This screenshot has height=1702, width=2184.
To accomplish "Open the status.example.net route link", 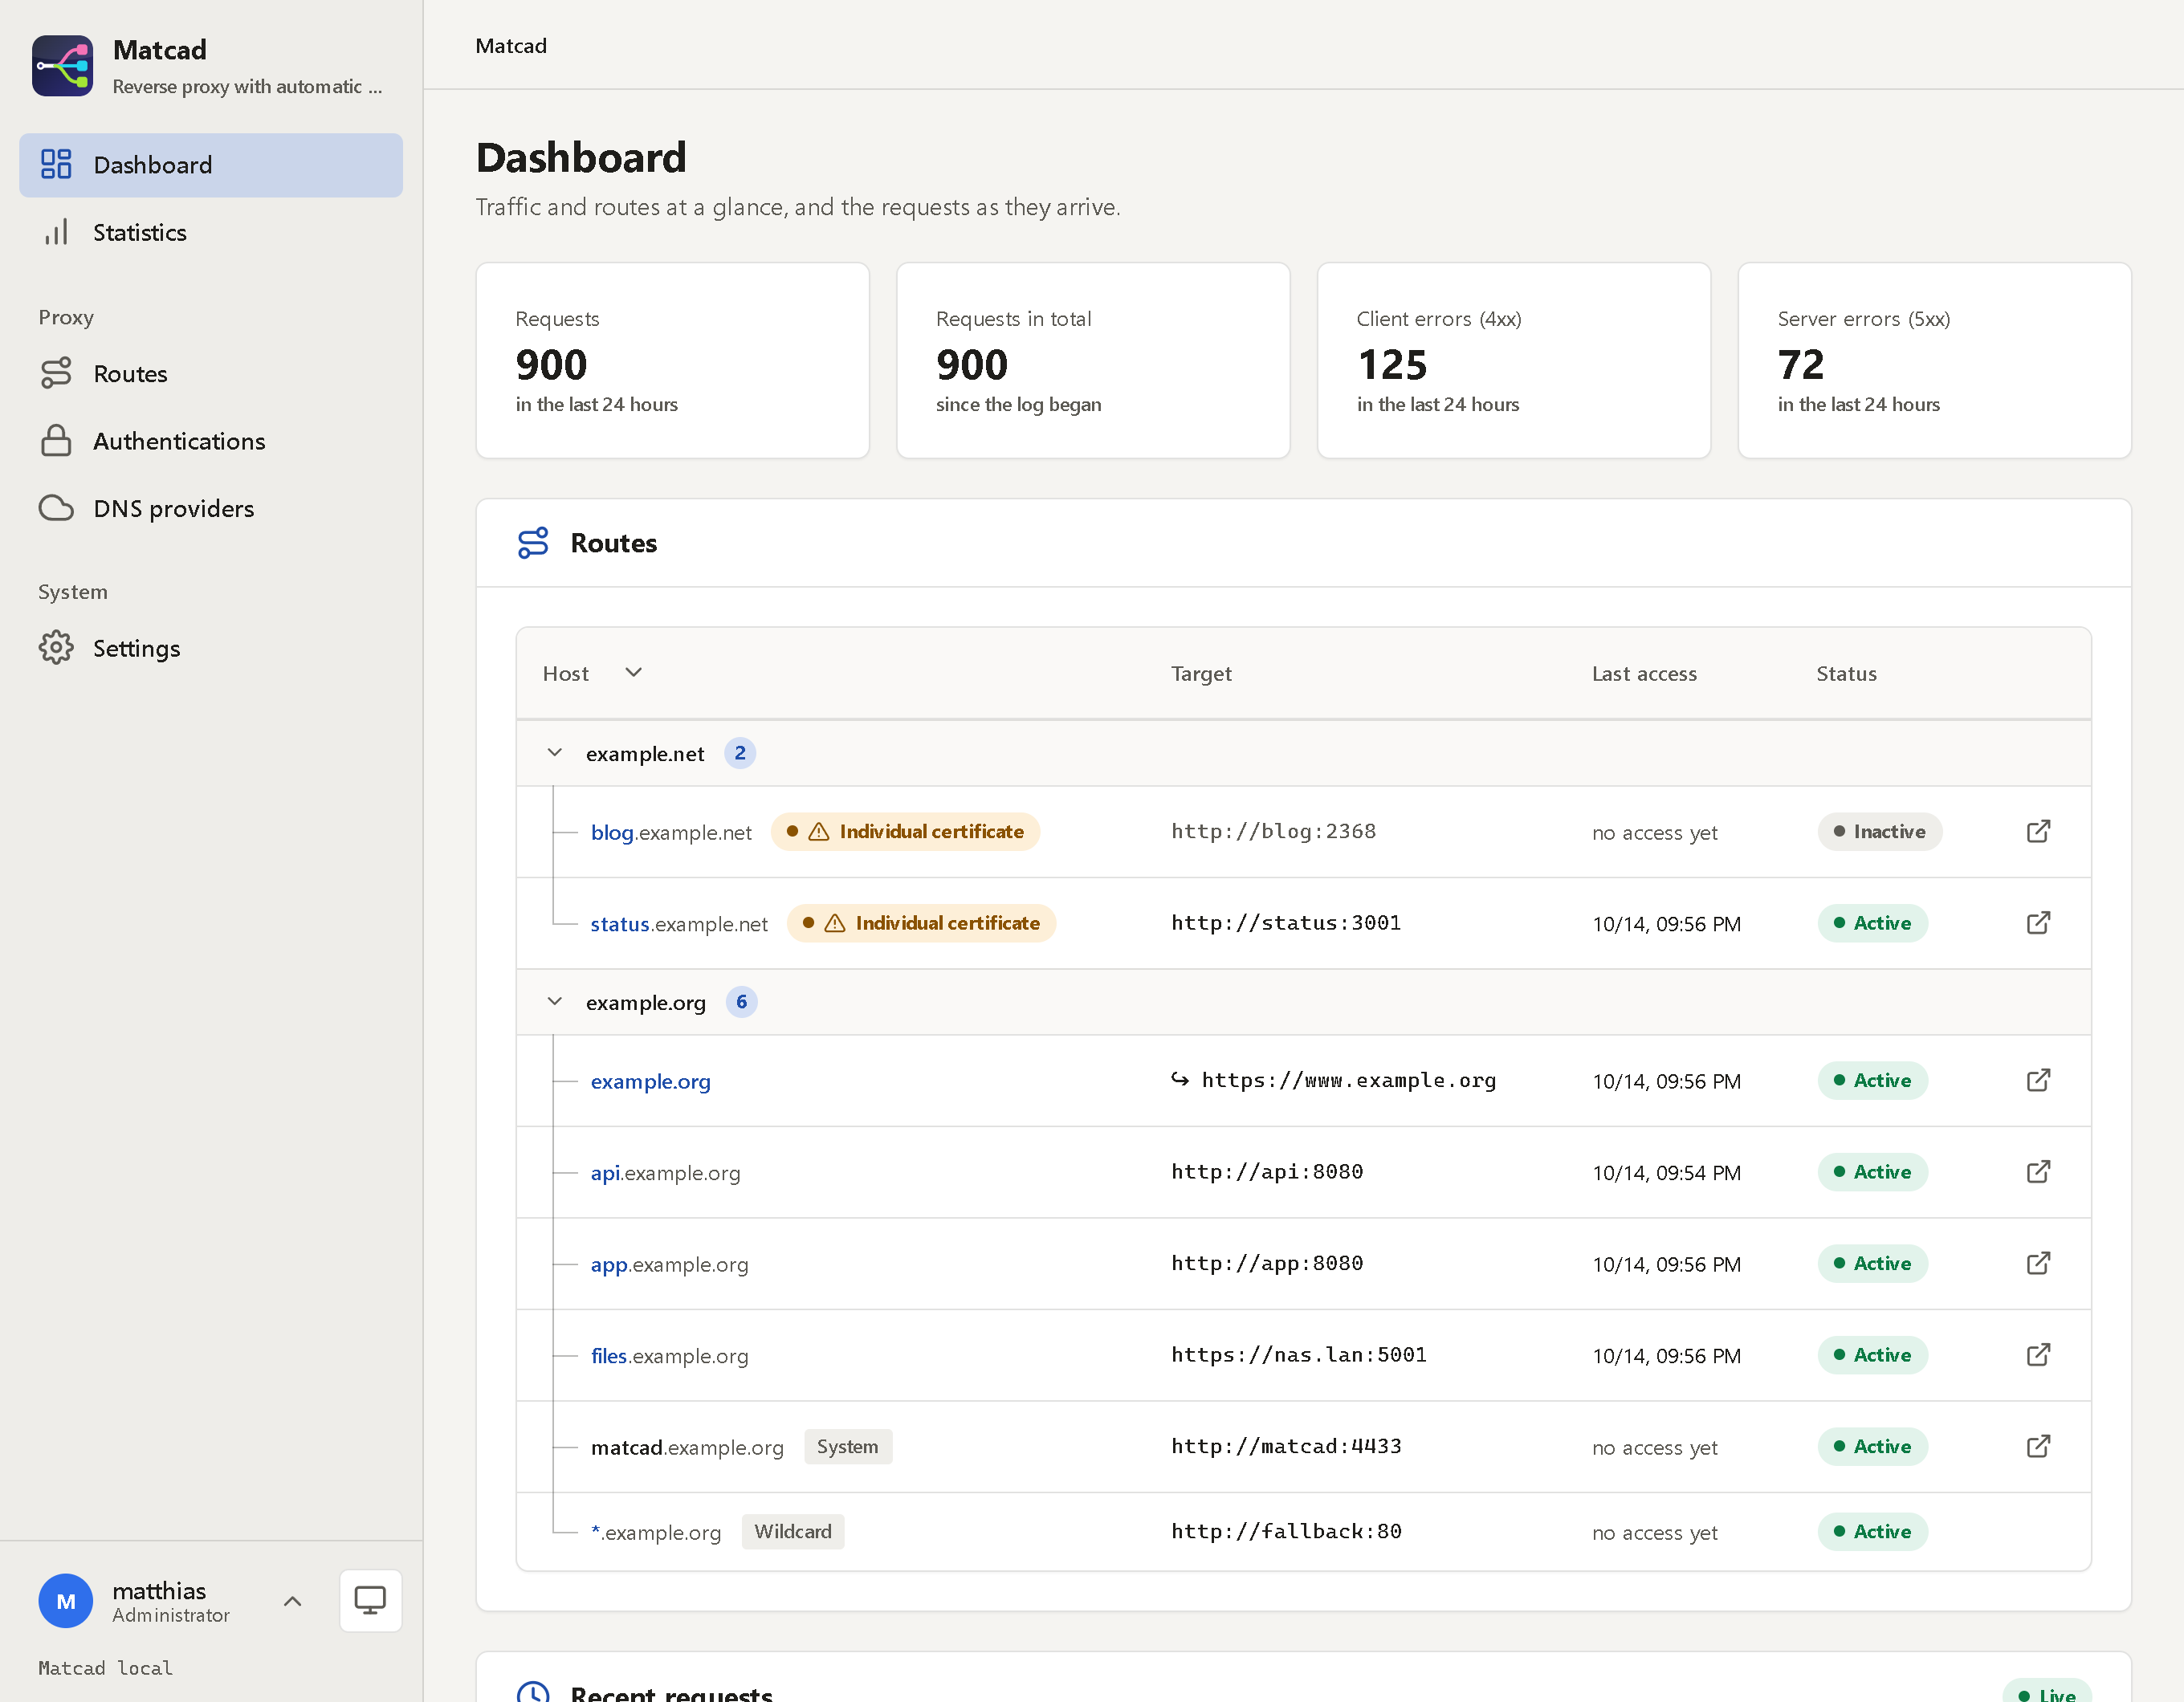I will coord(679,923).
